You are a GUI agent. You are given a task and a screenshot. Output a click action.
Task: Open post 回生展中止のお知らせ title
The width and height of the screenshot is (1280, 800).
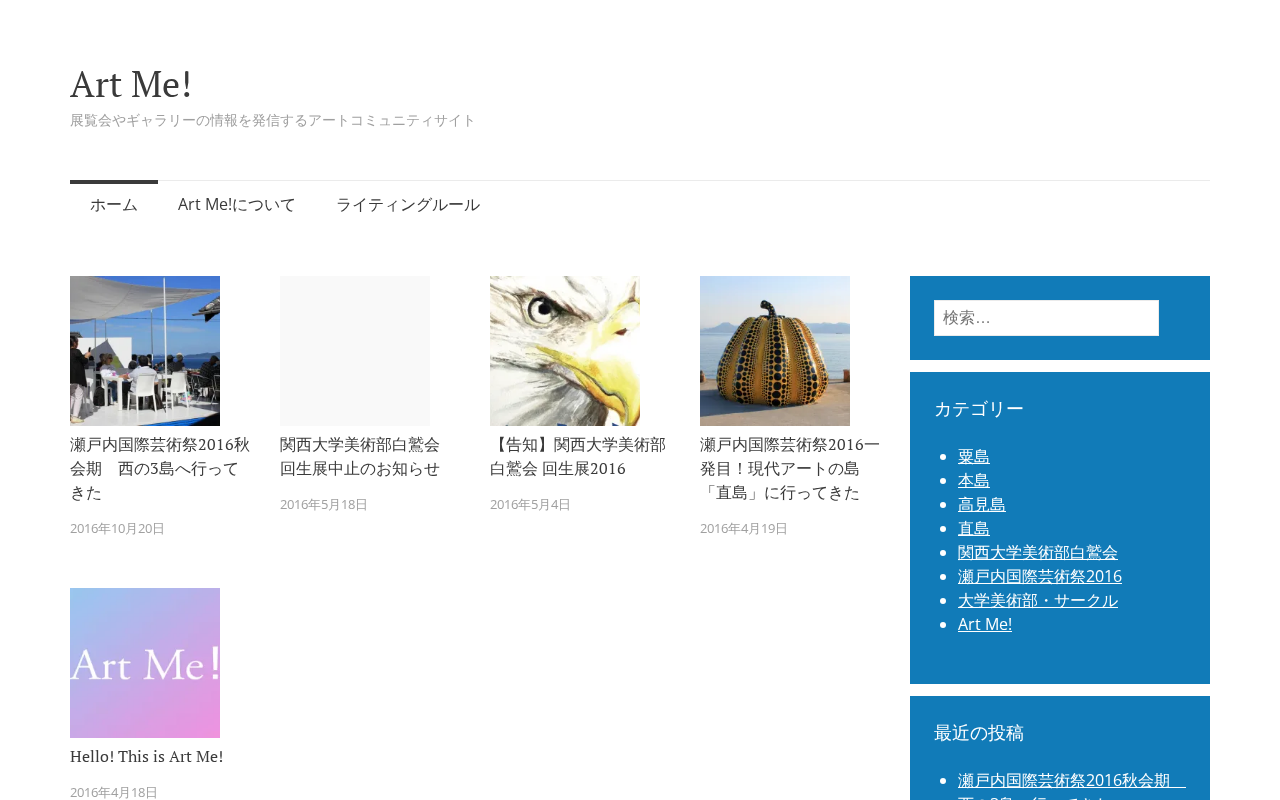point(360,456)
